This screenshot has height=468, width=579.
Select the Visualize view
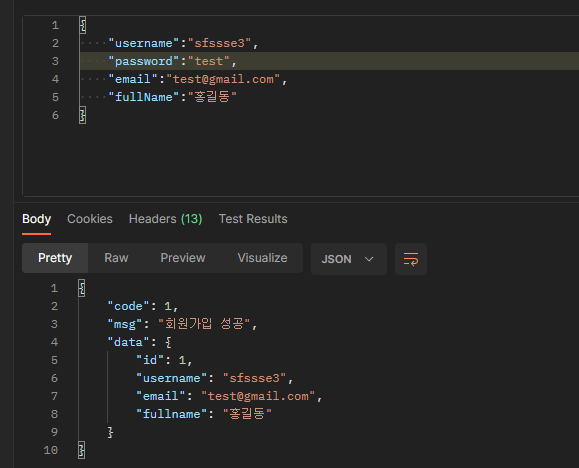pyautogui.click(x=262, y=258)
